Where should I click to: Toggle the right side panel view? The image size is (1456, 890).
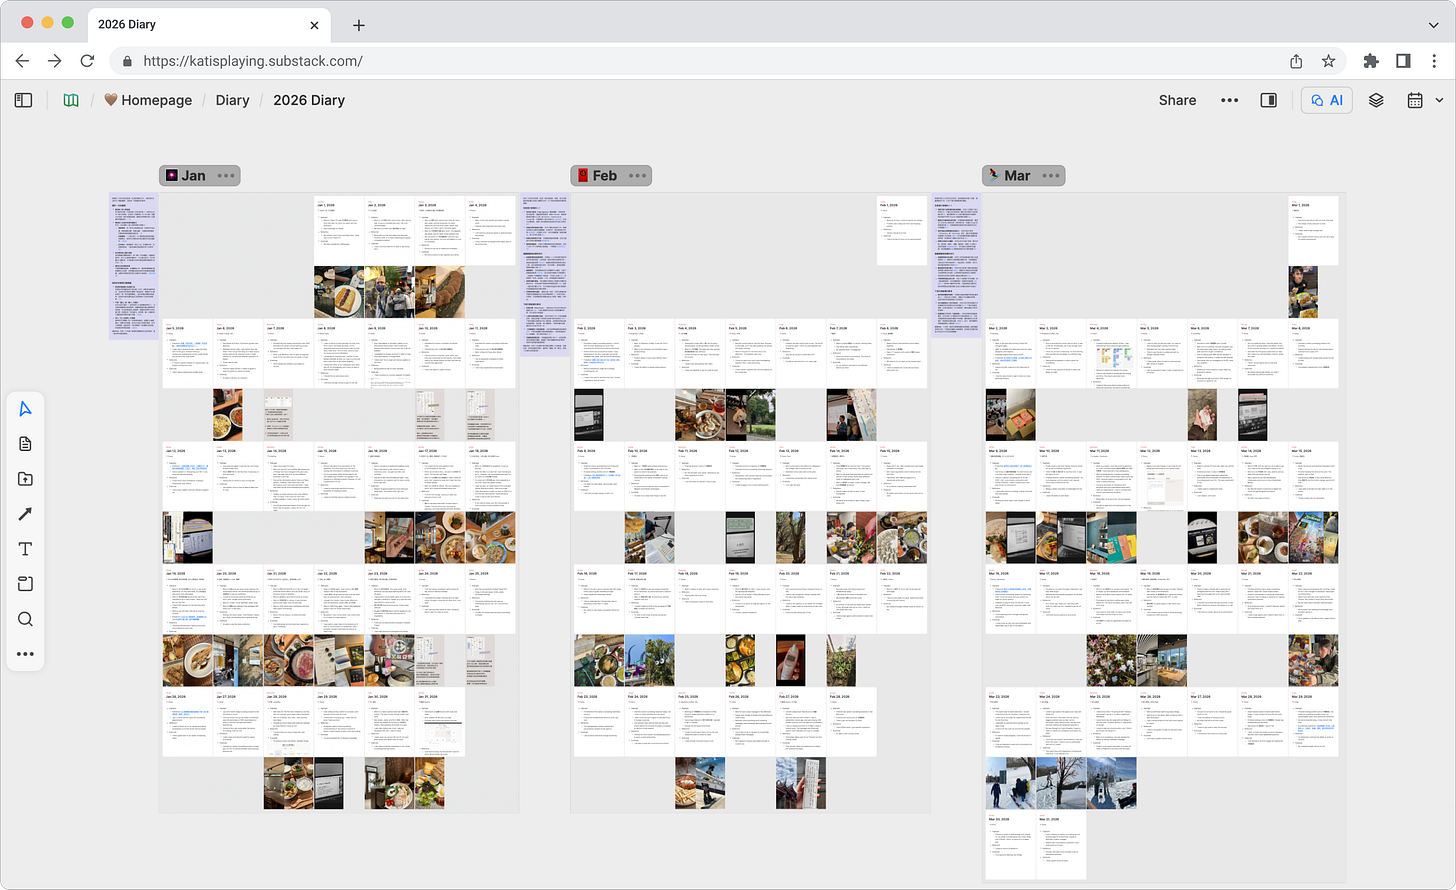(x=1269, y=100)
